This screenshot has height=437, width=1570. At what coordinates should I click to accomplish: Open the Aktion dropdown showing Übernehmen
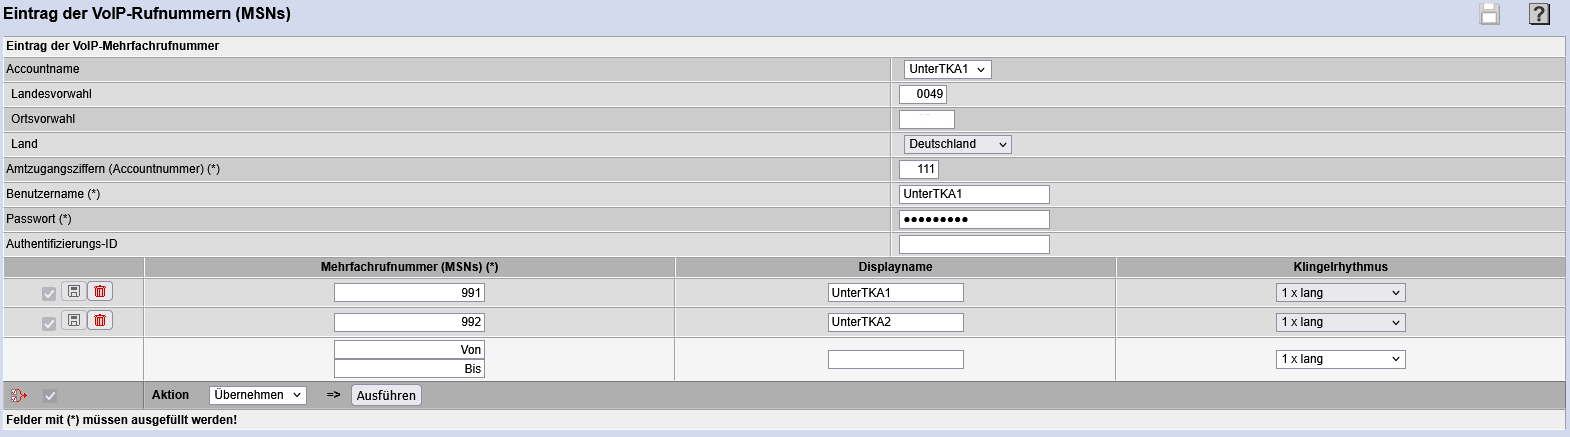tap(257, 395)
